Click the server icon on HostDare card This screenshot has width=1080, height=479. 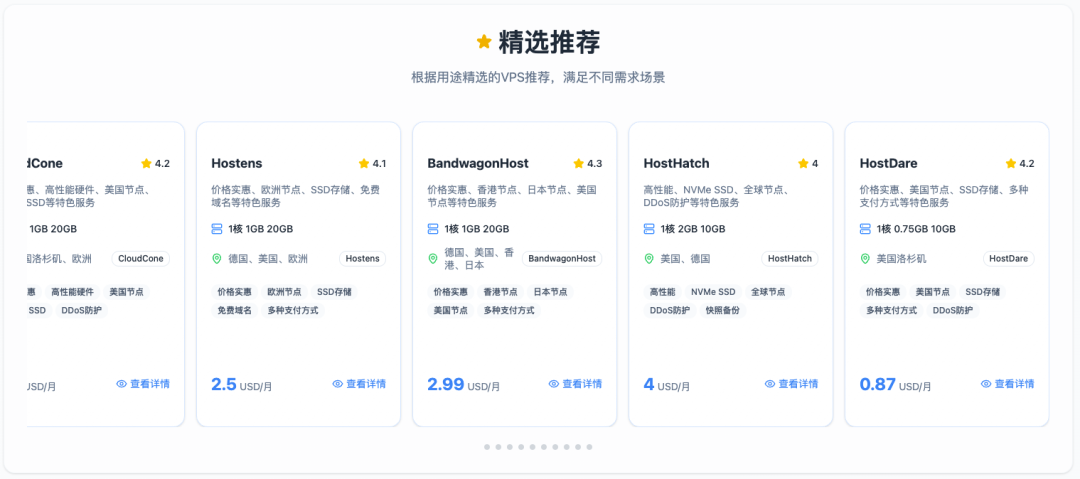click(x=865, y=228)
